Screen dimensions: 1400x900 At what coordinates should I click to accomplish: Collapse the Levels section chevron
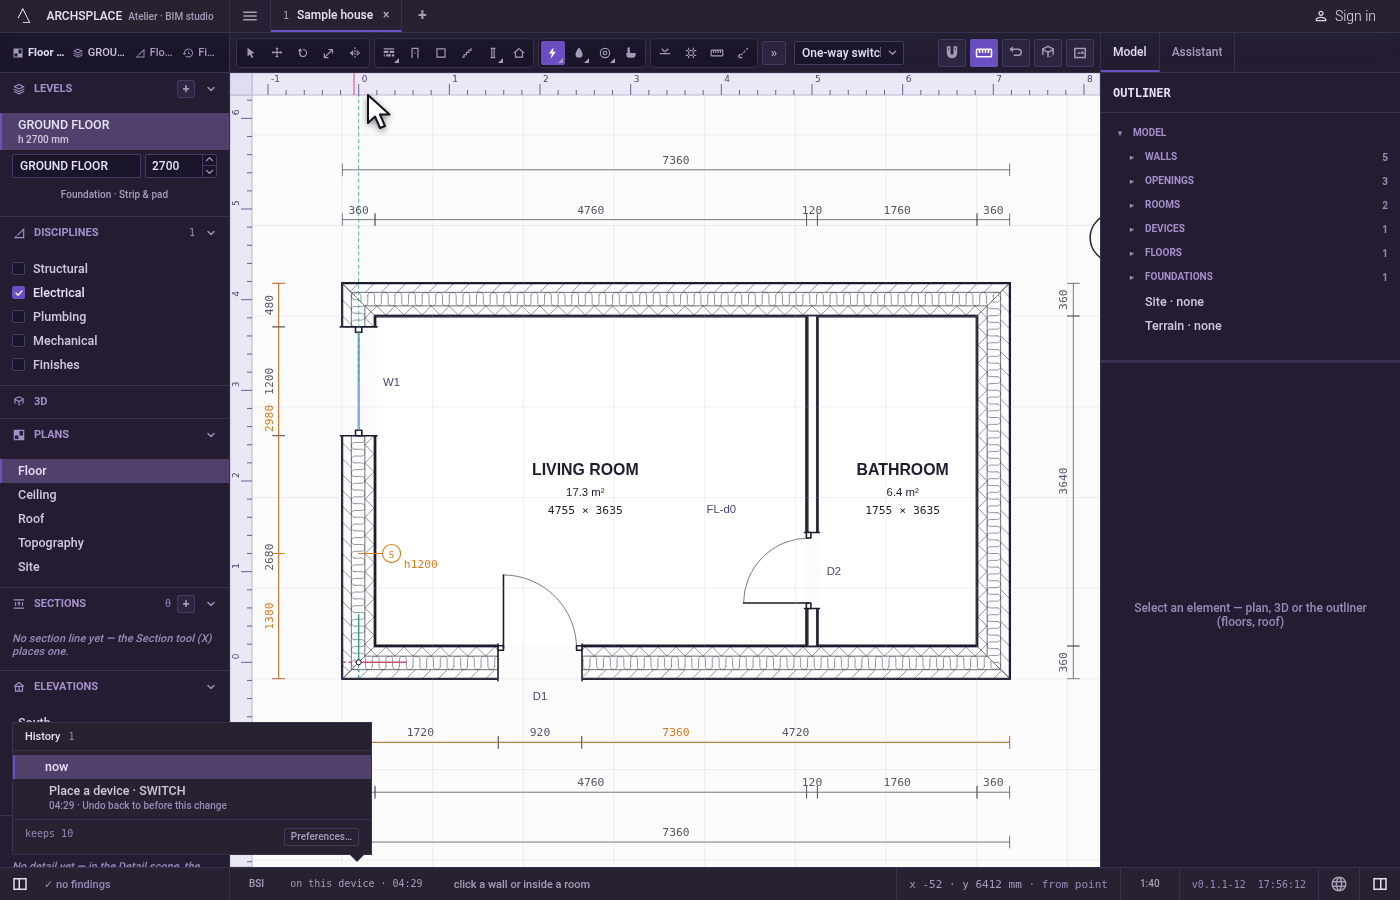click(211, 89)
